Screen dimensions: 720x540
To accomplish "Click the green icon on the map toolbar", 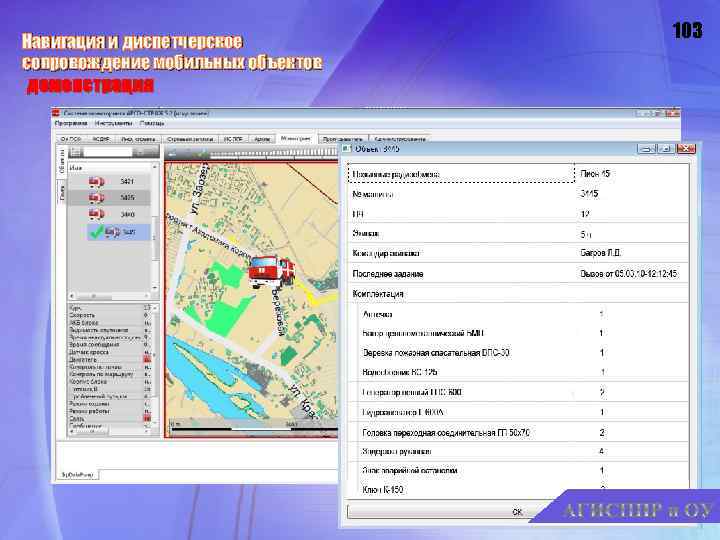I will [x=201, y=153].
